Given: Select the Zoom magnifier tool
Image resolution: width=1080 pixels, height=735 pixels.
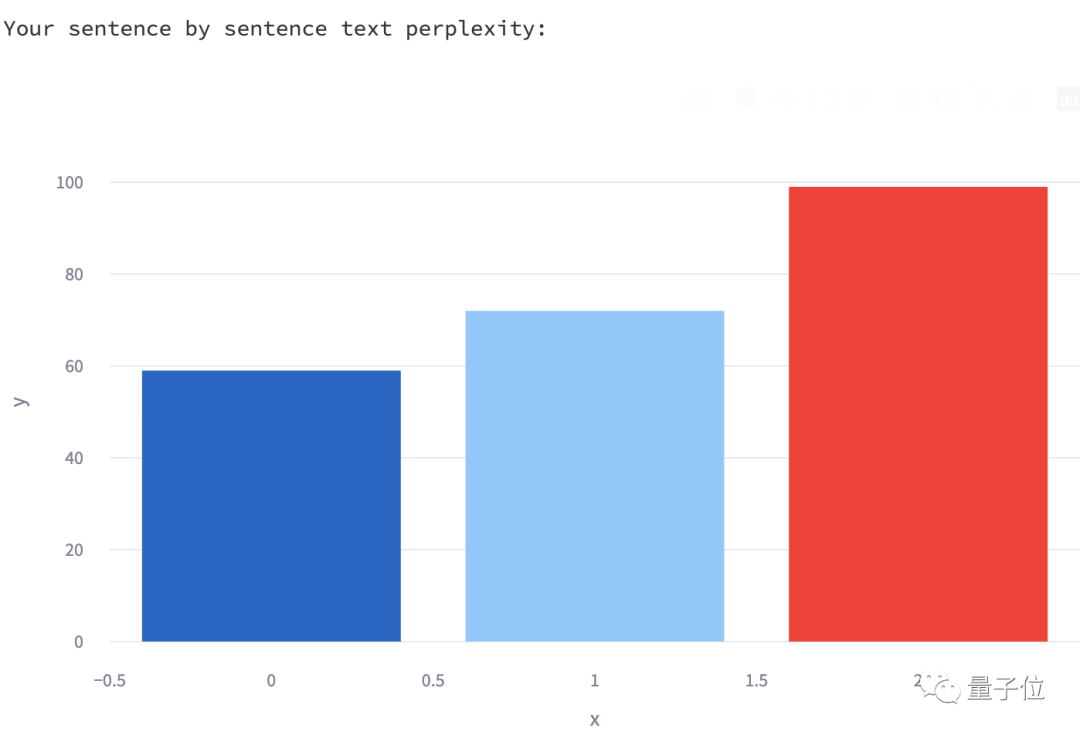Looking at the screenshot, I should tap(747, 98).
